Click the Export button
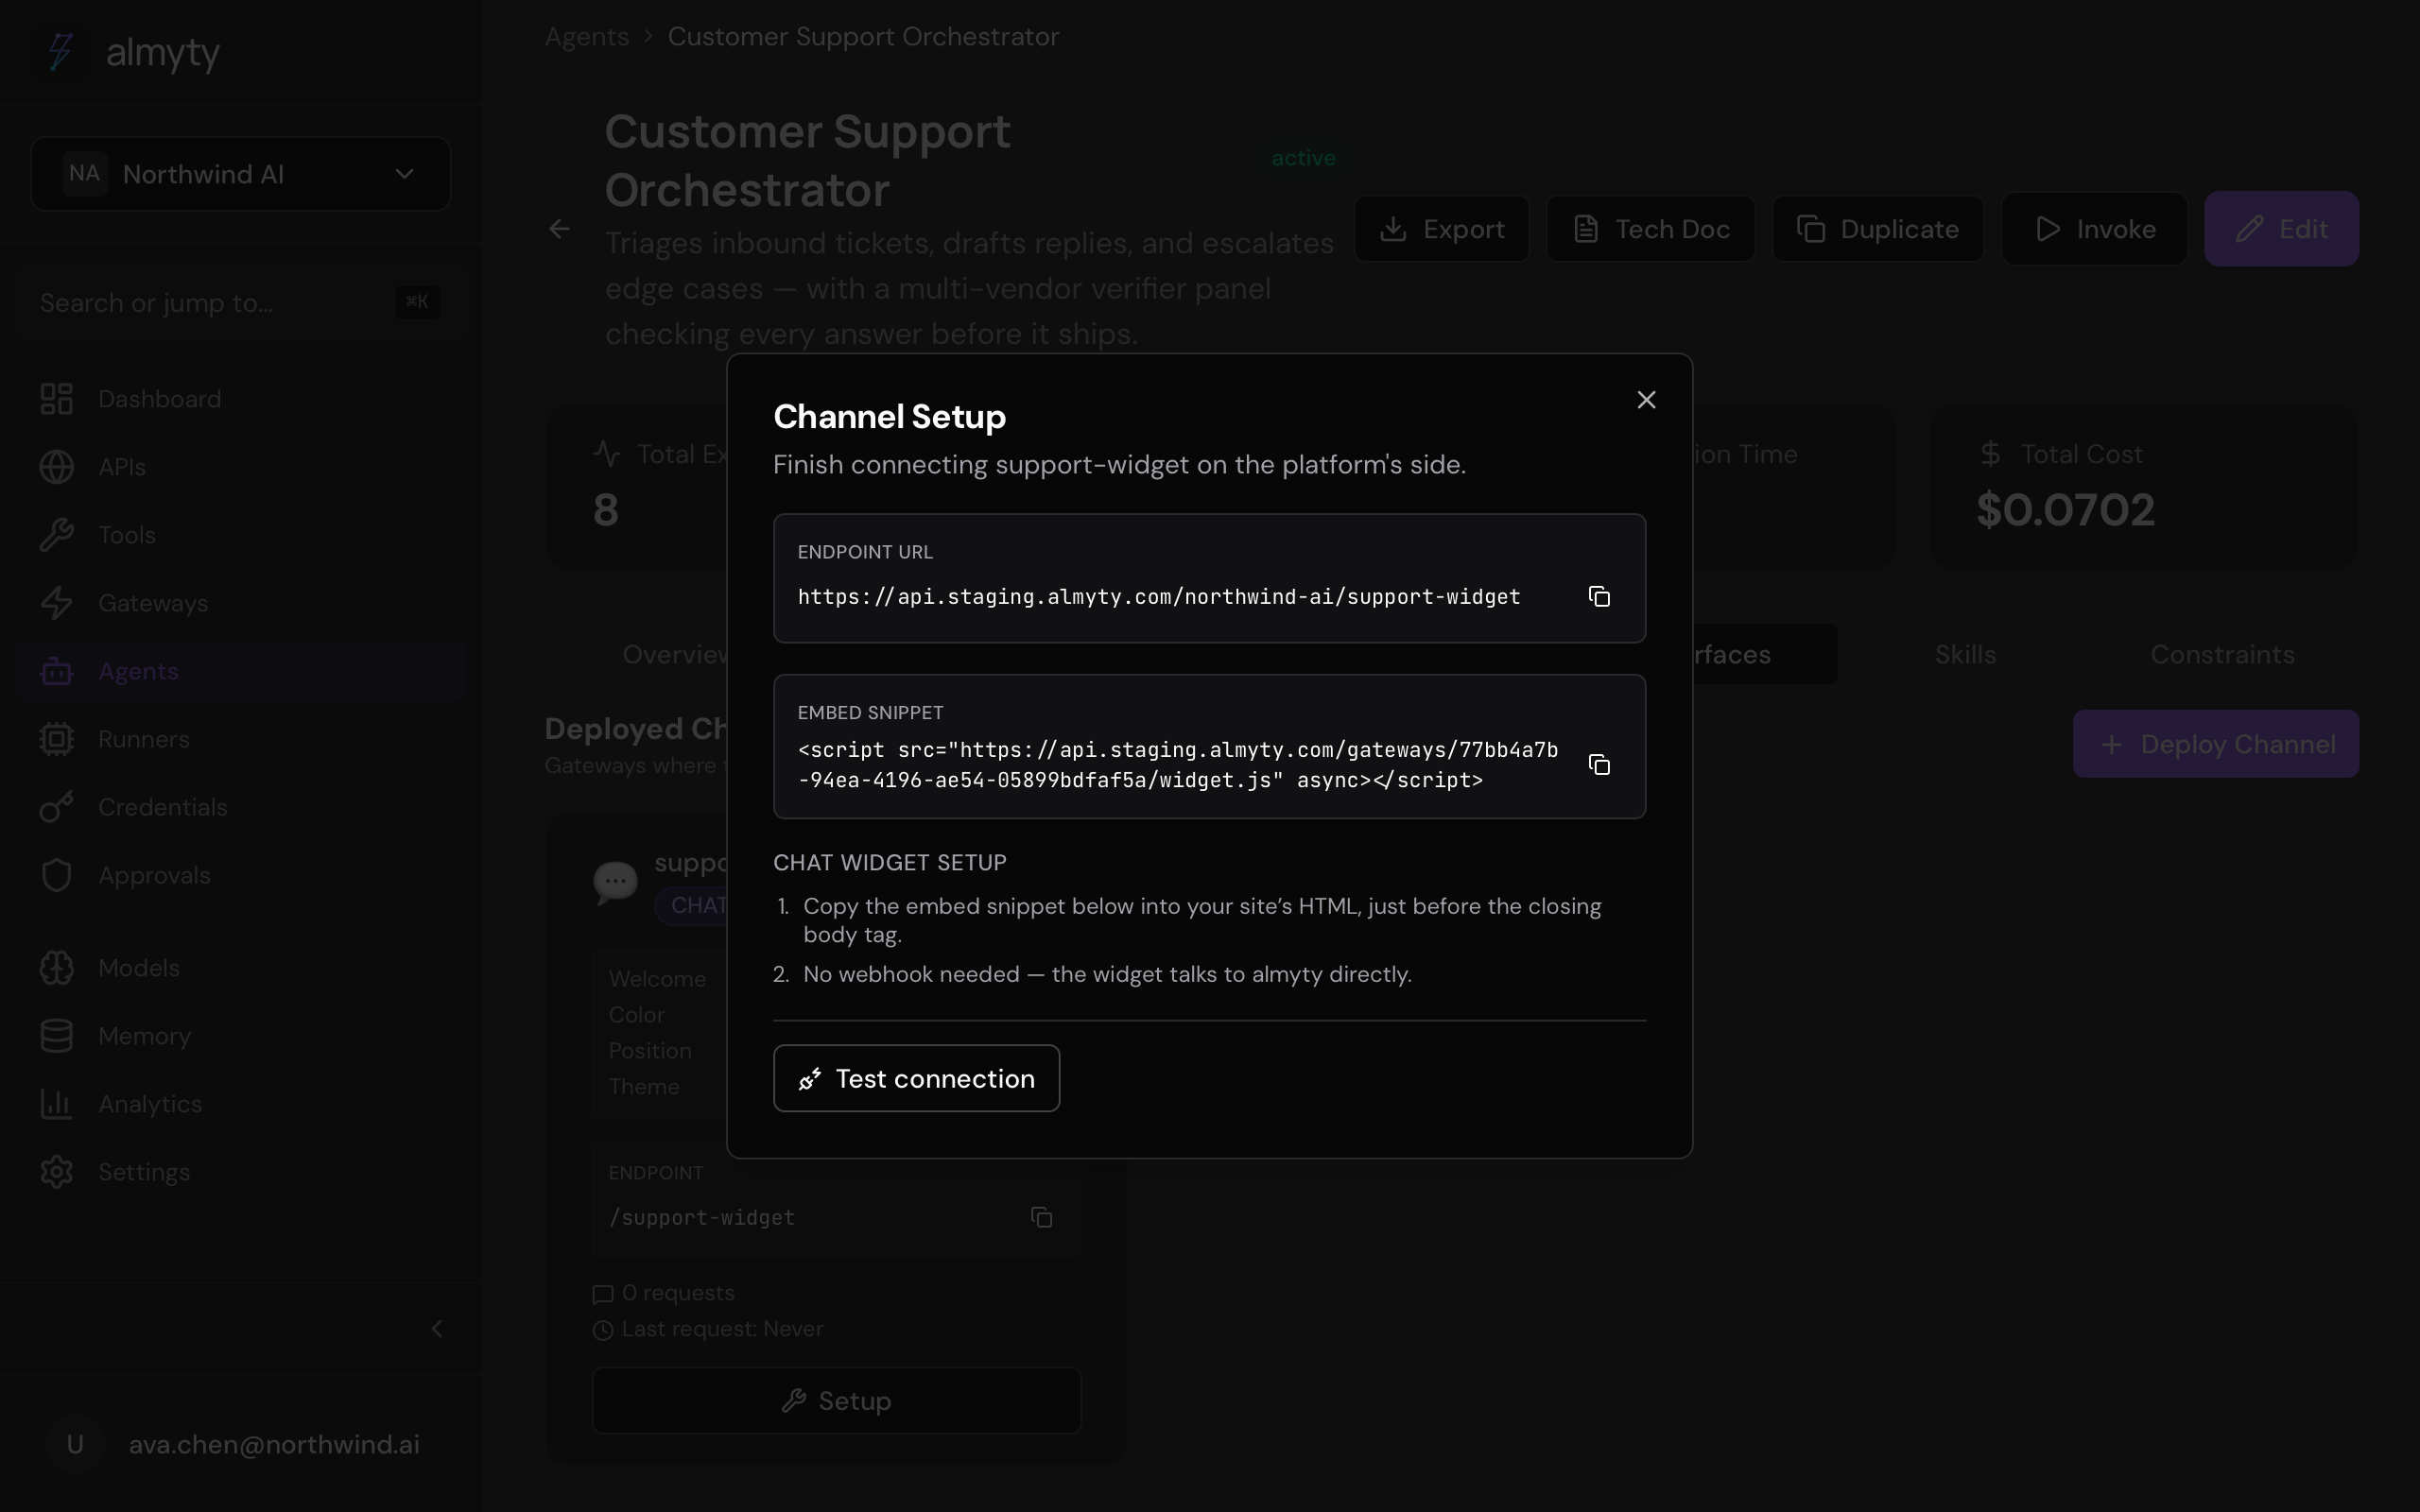Screen dimensions: 2420x1512 pyautogui.click(x=1442, y=229)
